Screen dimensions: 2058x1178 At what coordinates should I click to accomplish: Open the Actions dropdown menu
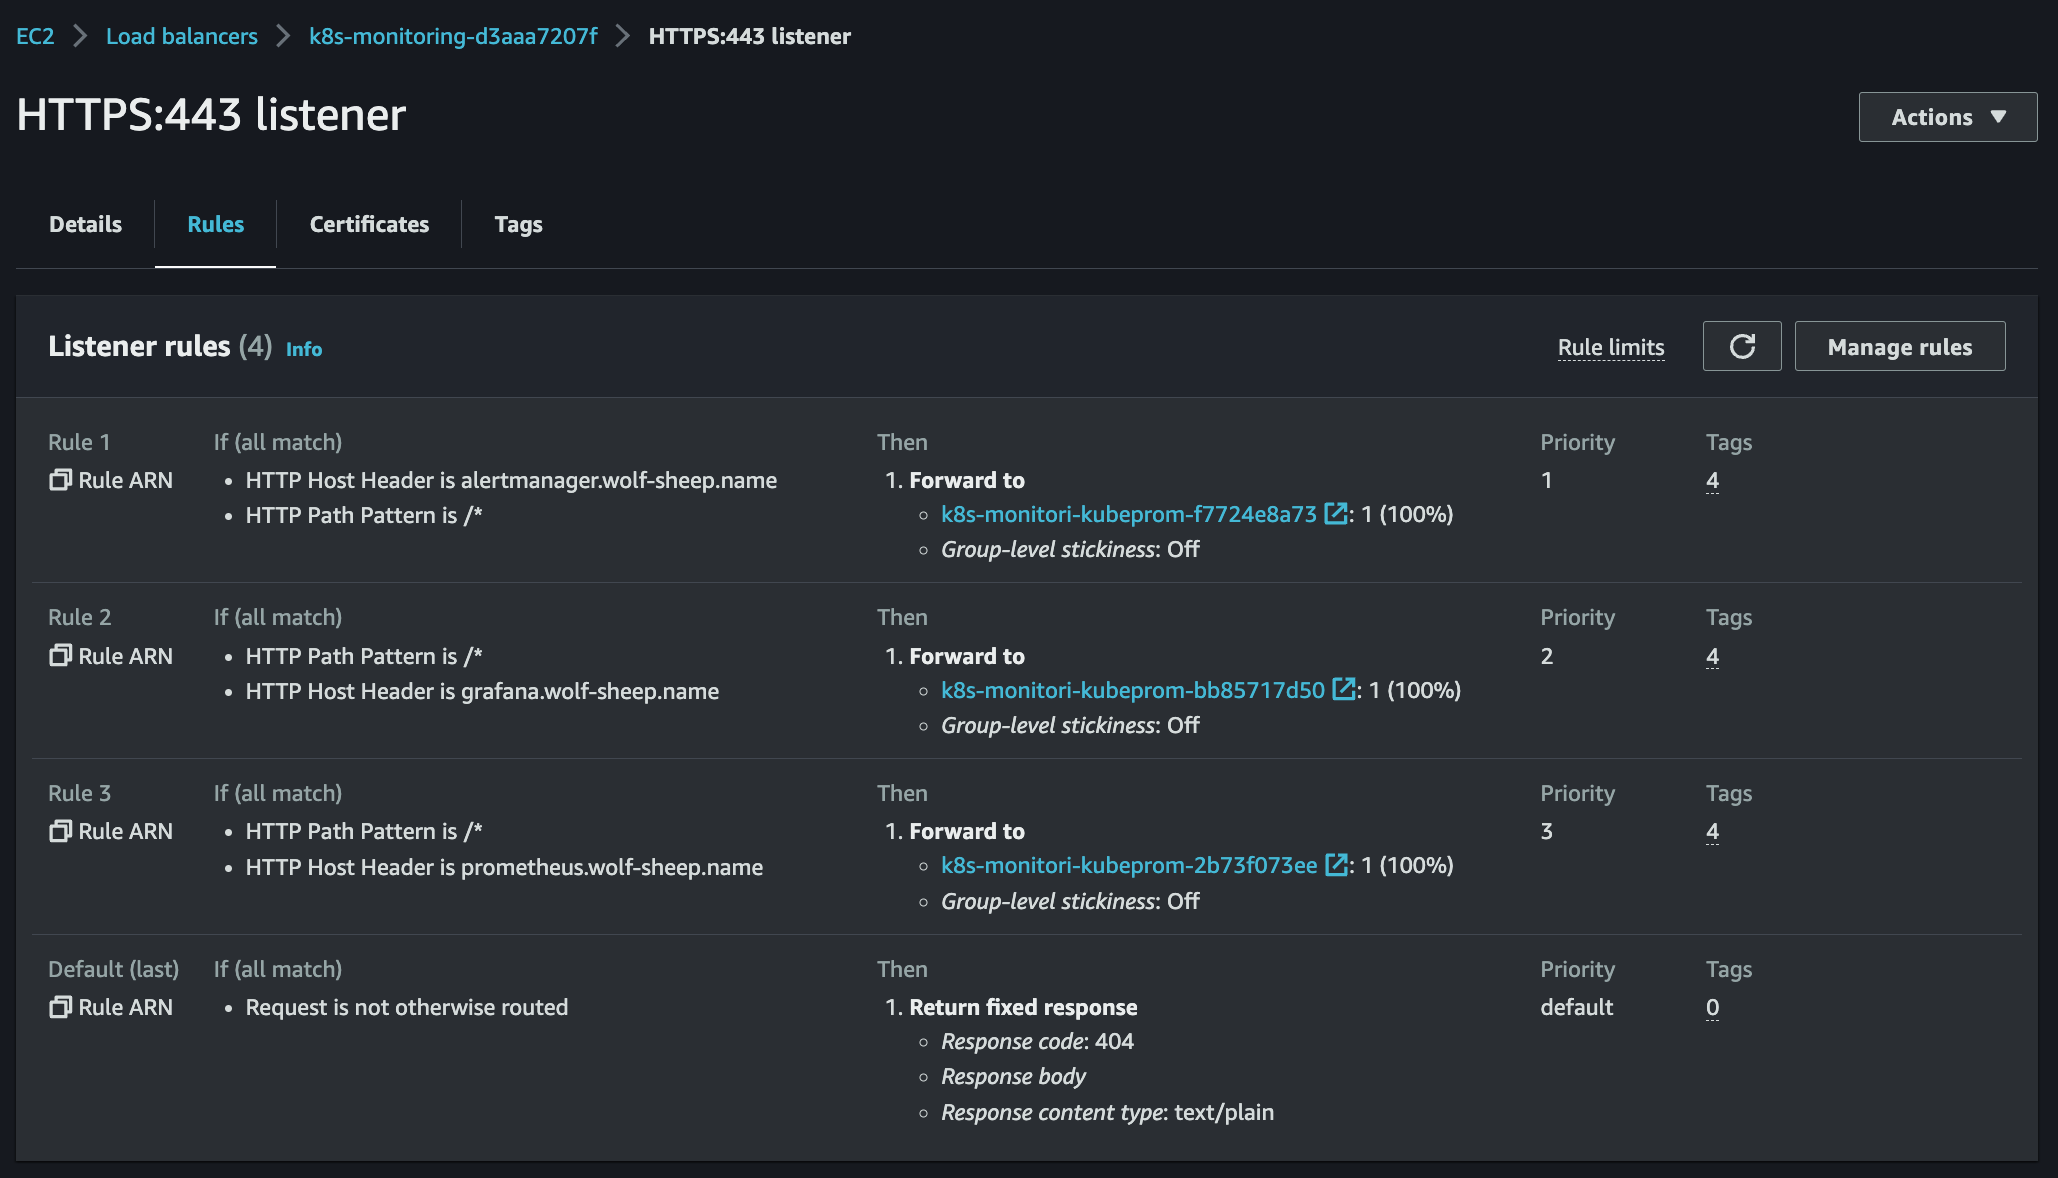tap(1947, 117)
